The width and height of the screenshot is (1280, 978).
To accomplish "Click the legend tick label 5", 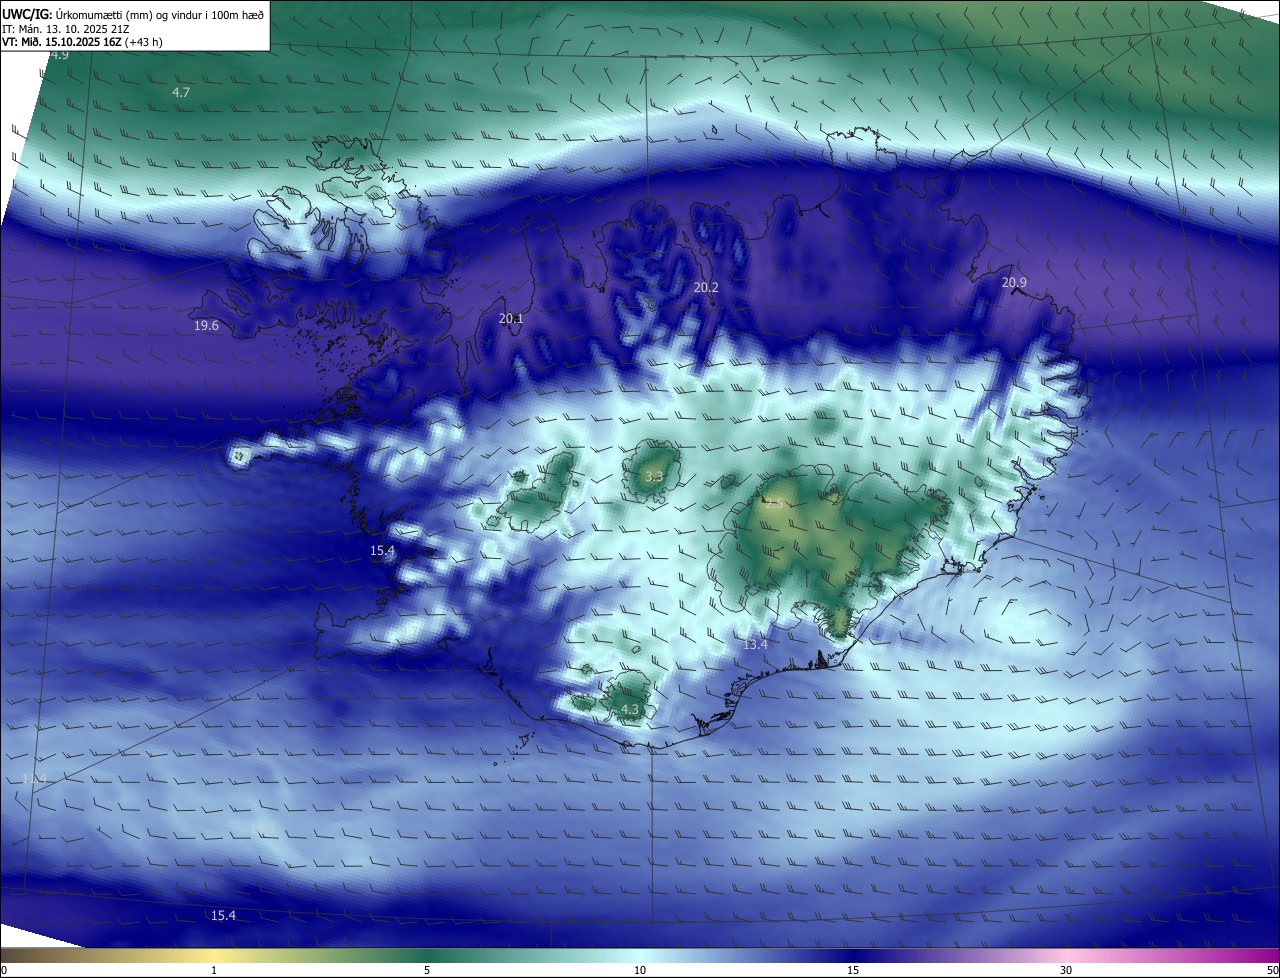I will [427, 970].
